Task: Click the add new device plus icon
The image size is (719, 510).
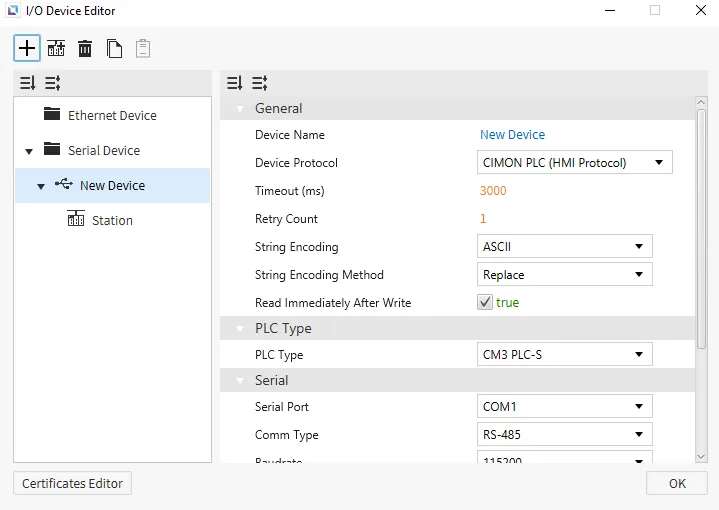Action: tap(27, 48)
